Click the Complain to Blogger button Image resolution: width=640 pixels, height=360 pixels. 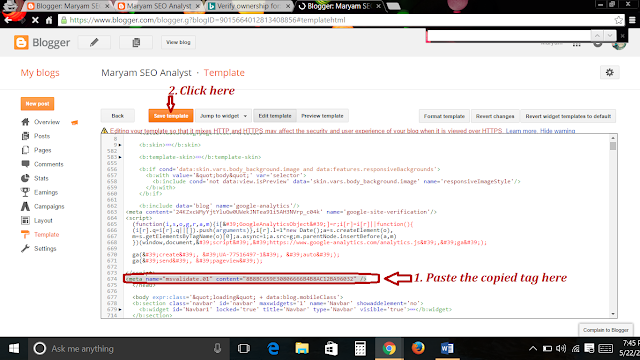point(605,330)
